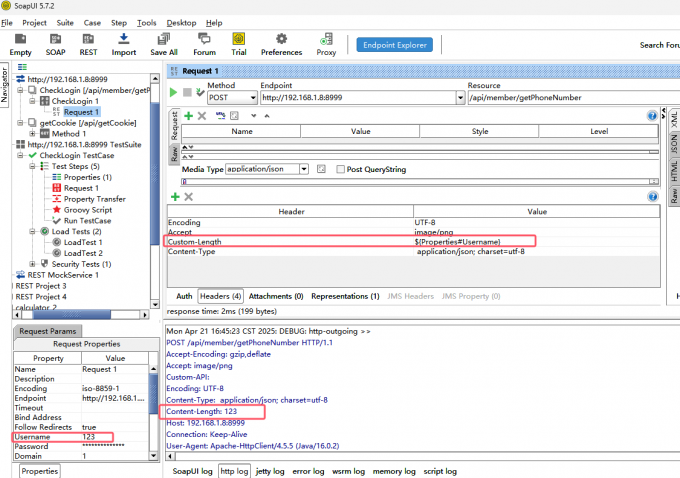The height and width of the screenshot is (478, 680).
Task: Click the add-assertion icon beside stop
Action: 200,92
